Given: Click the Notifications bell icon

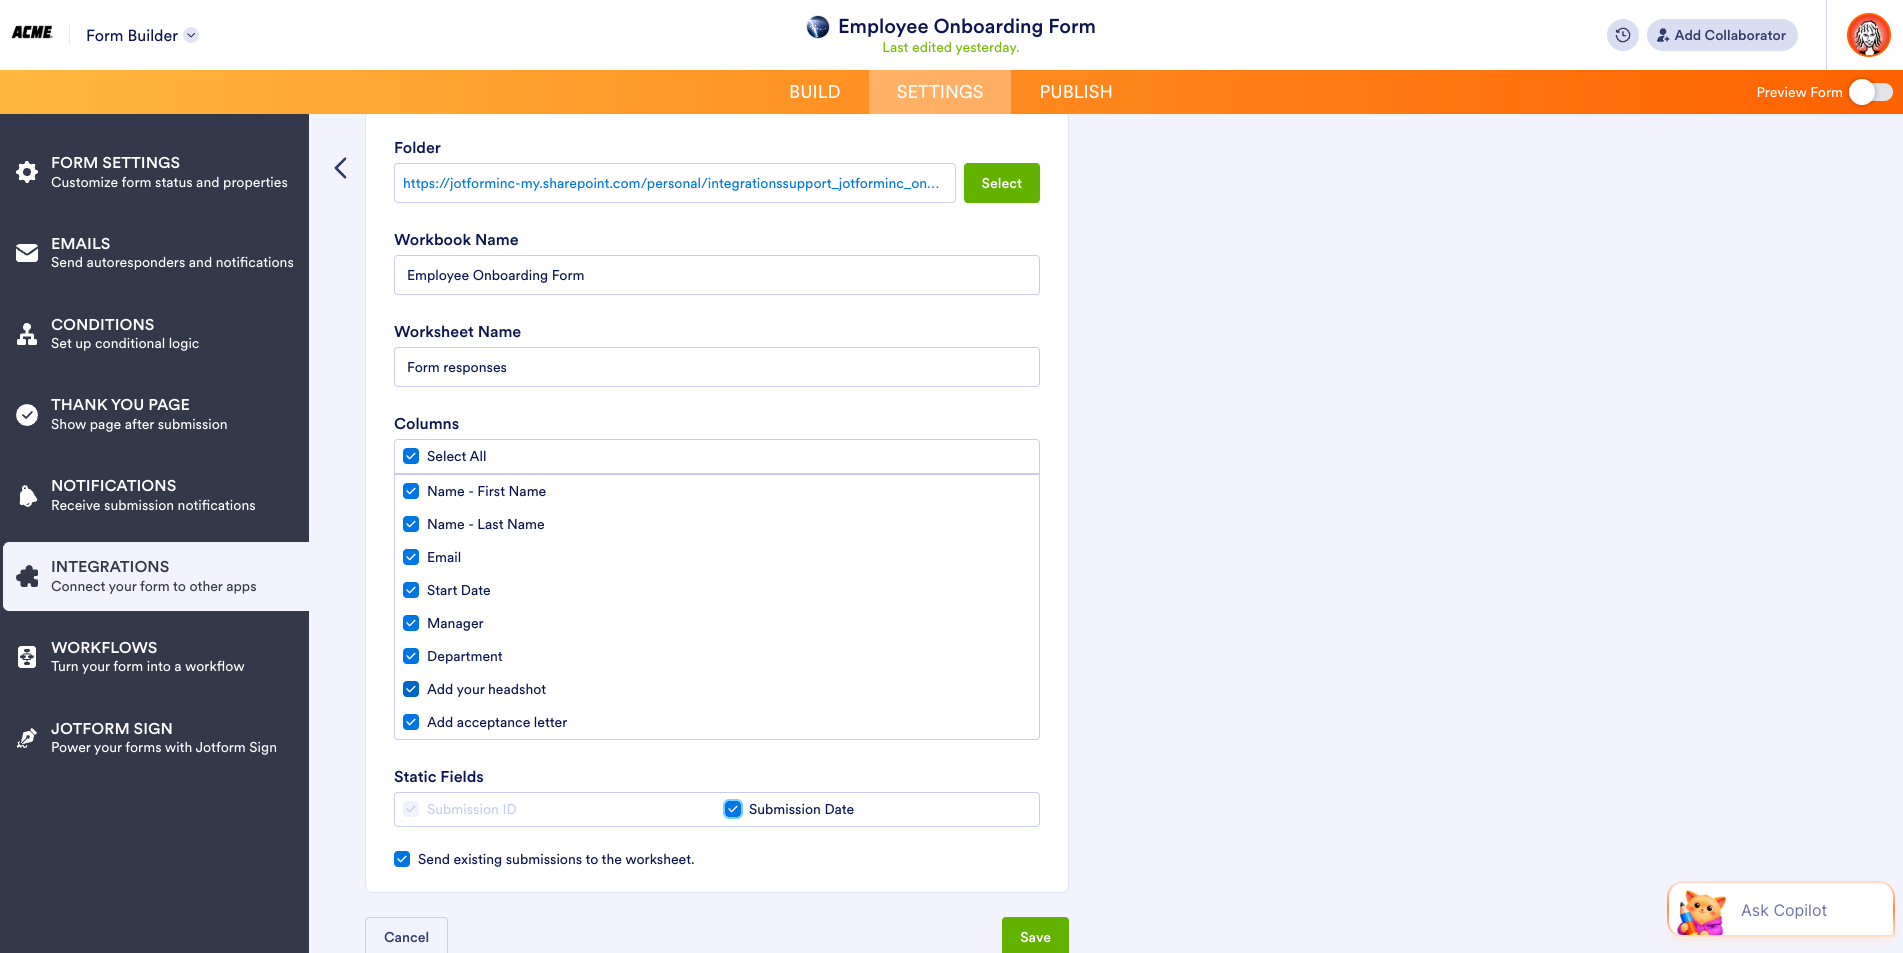Looking at the screenshot, I should point(27,495).
